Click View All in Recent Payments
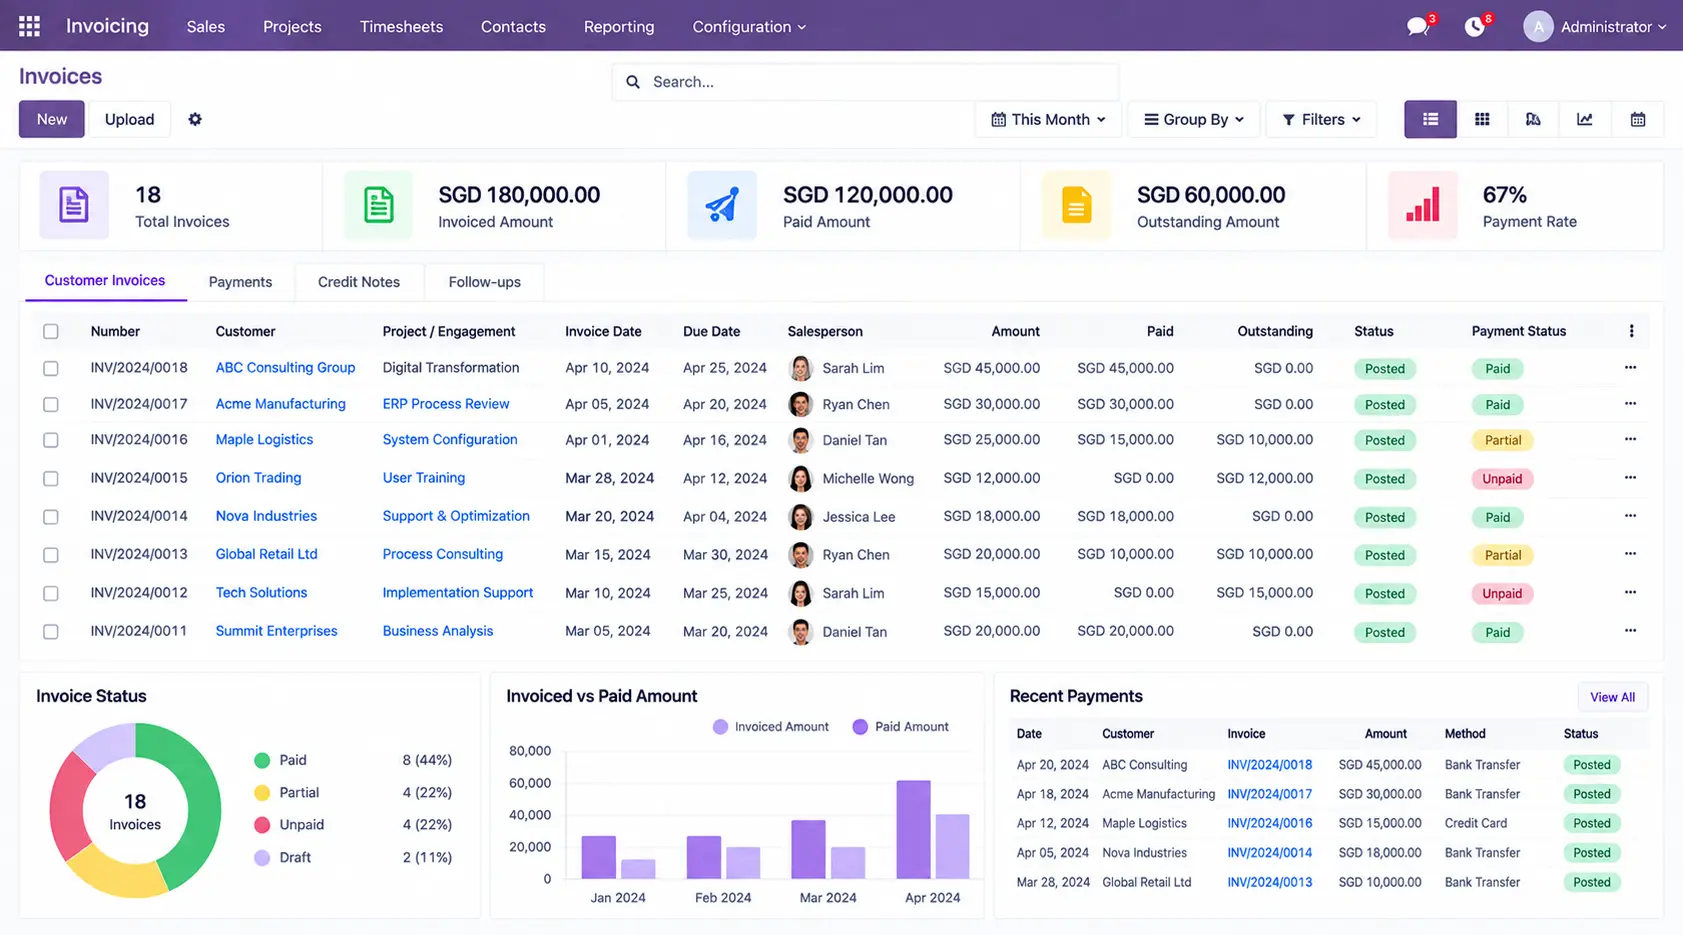 tap(1612, 697)
